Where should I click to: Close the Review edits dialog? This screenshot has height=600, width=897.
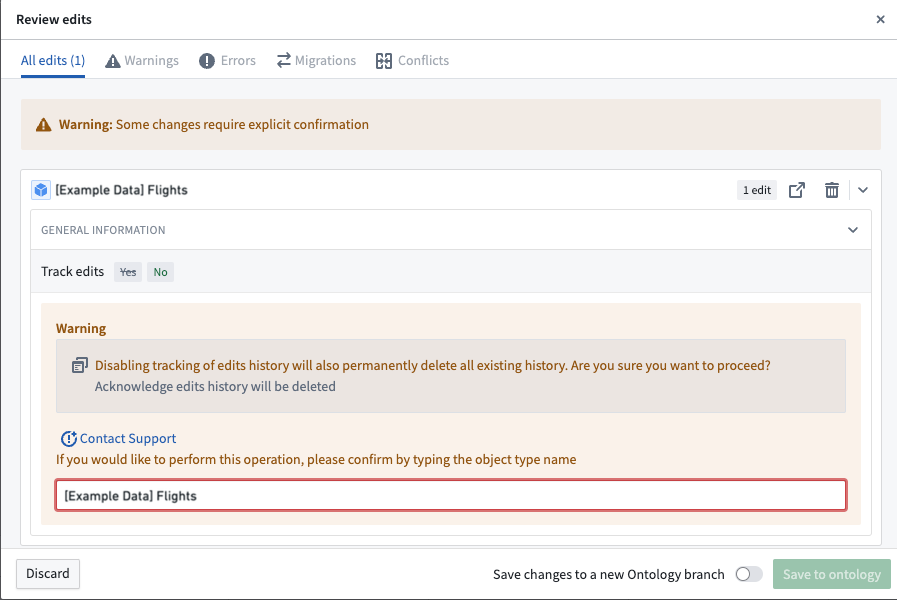pos(880,19)
